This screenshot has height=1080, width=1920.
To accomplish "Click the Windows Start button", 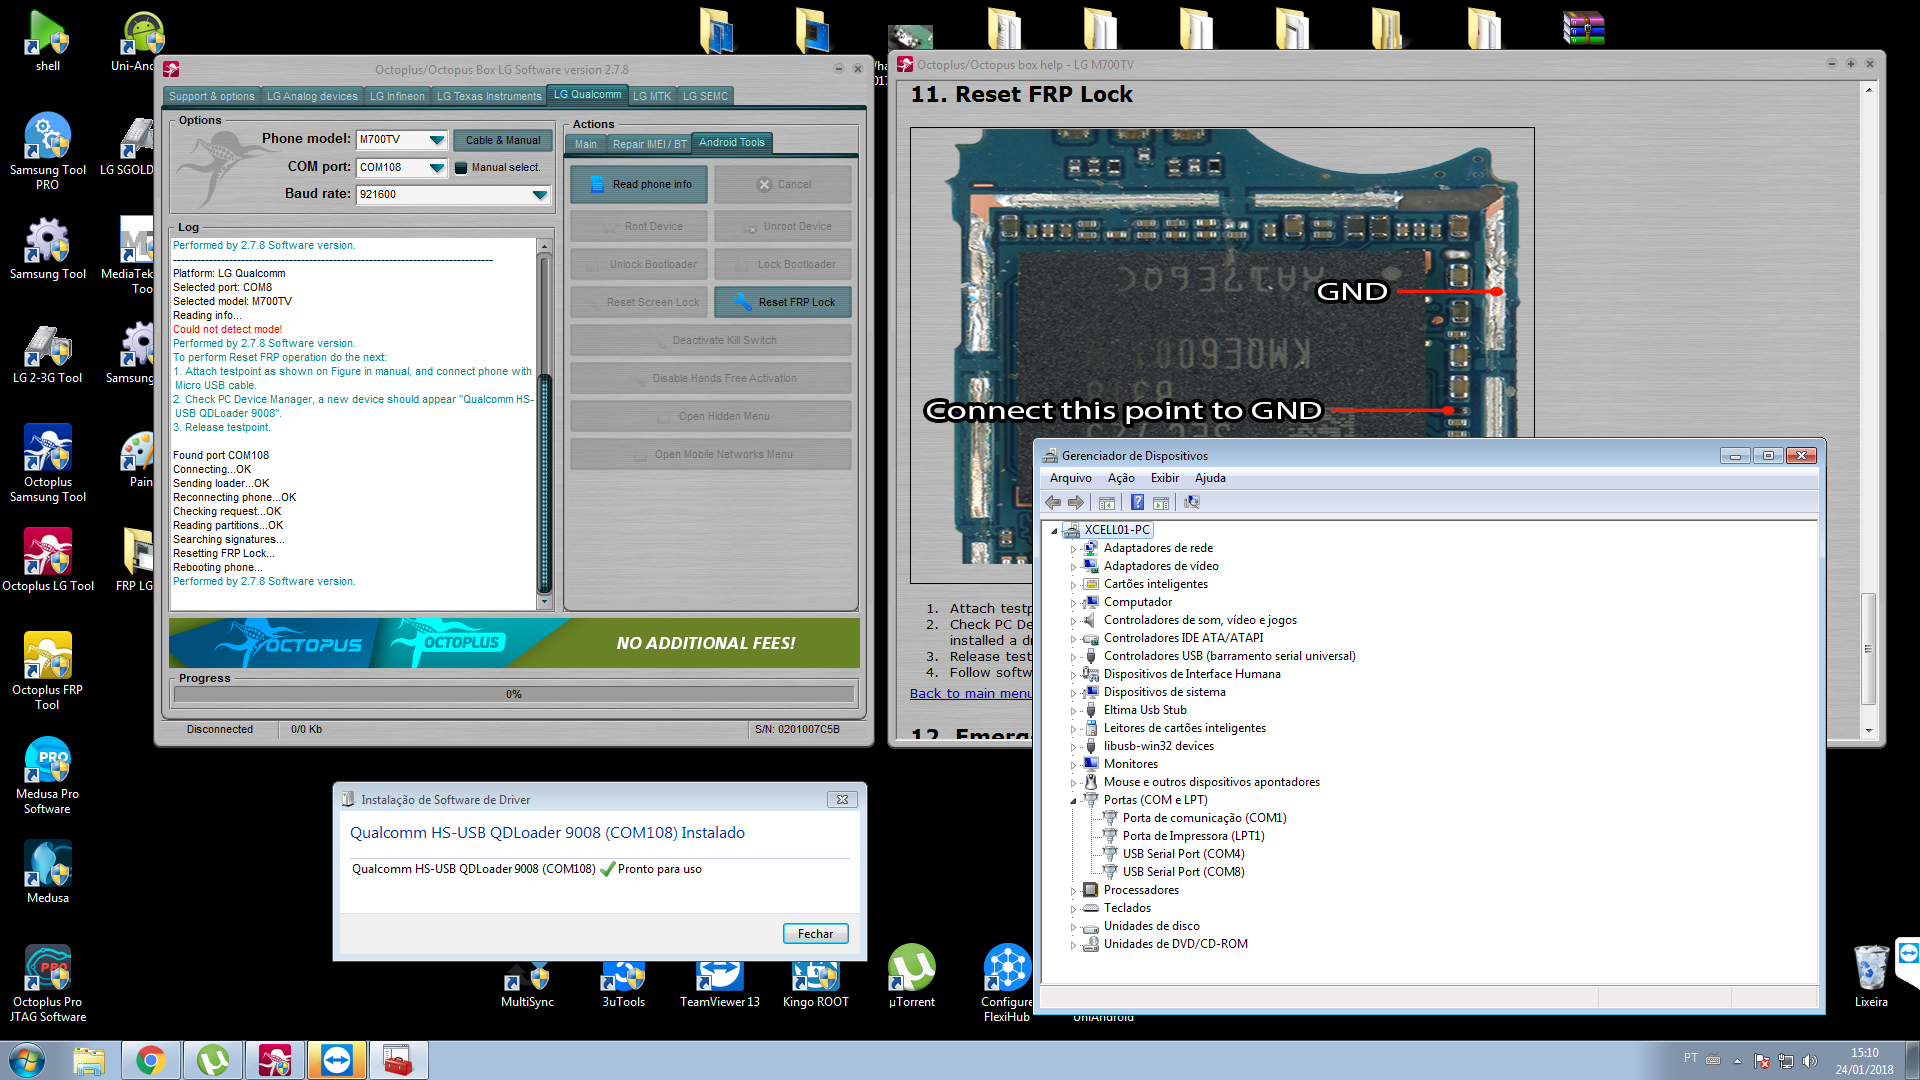I will point(28,1060).
